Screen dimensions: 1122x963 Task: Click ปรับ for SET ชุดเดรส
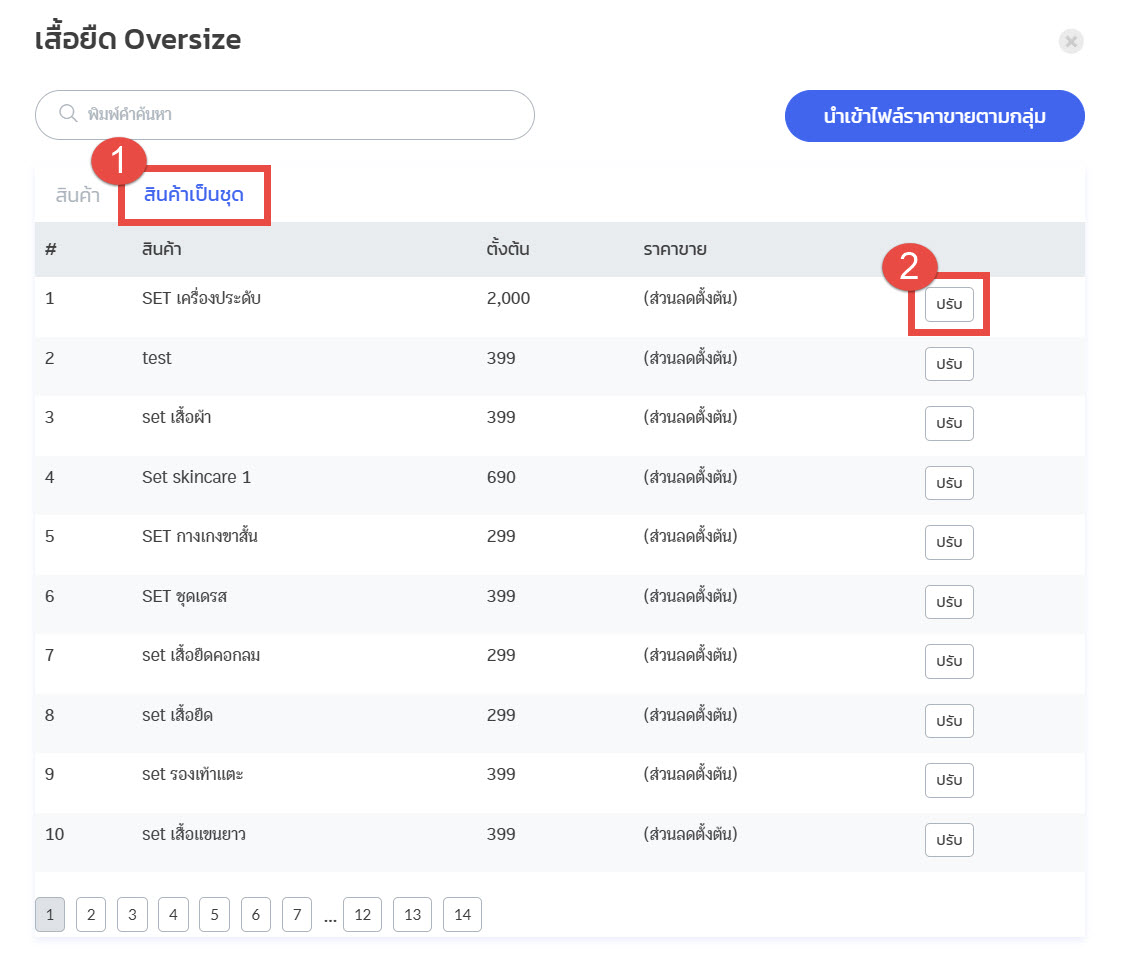coord(948,602)
